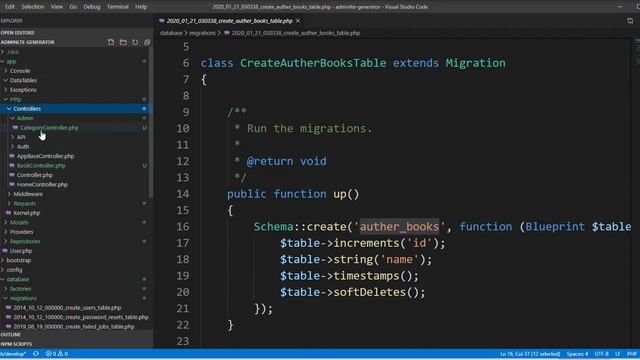The width and height of the screenshot is (640, 360).
Task: Open the View menu
Action: point(57,7)
